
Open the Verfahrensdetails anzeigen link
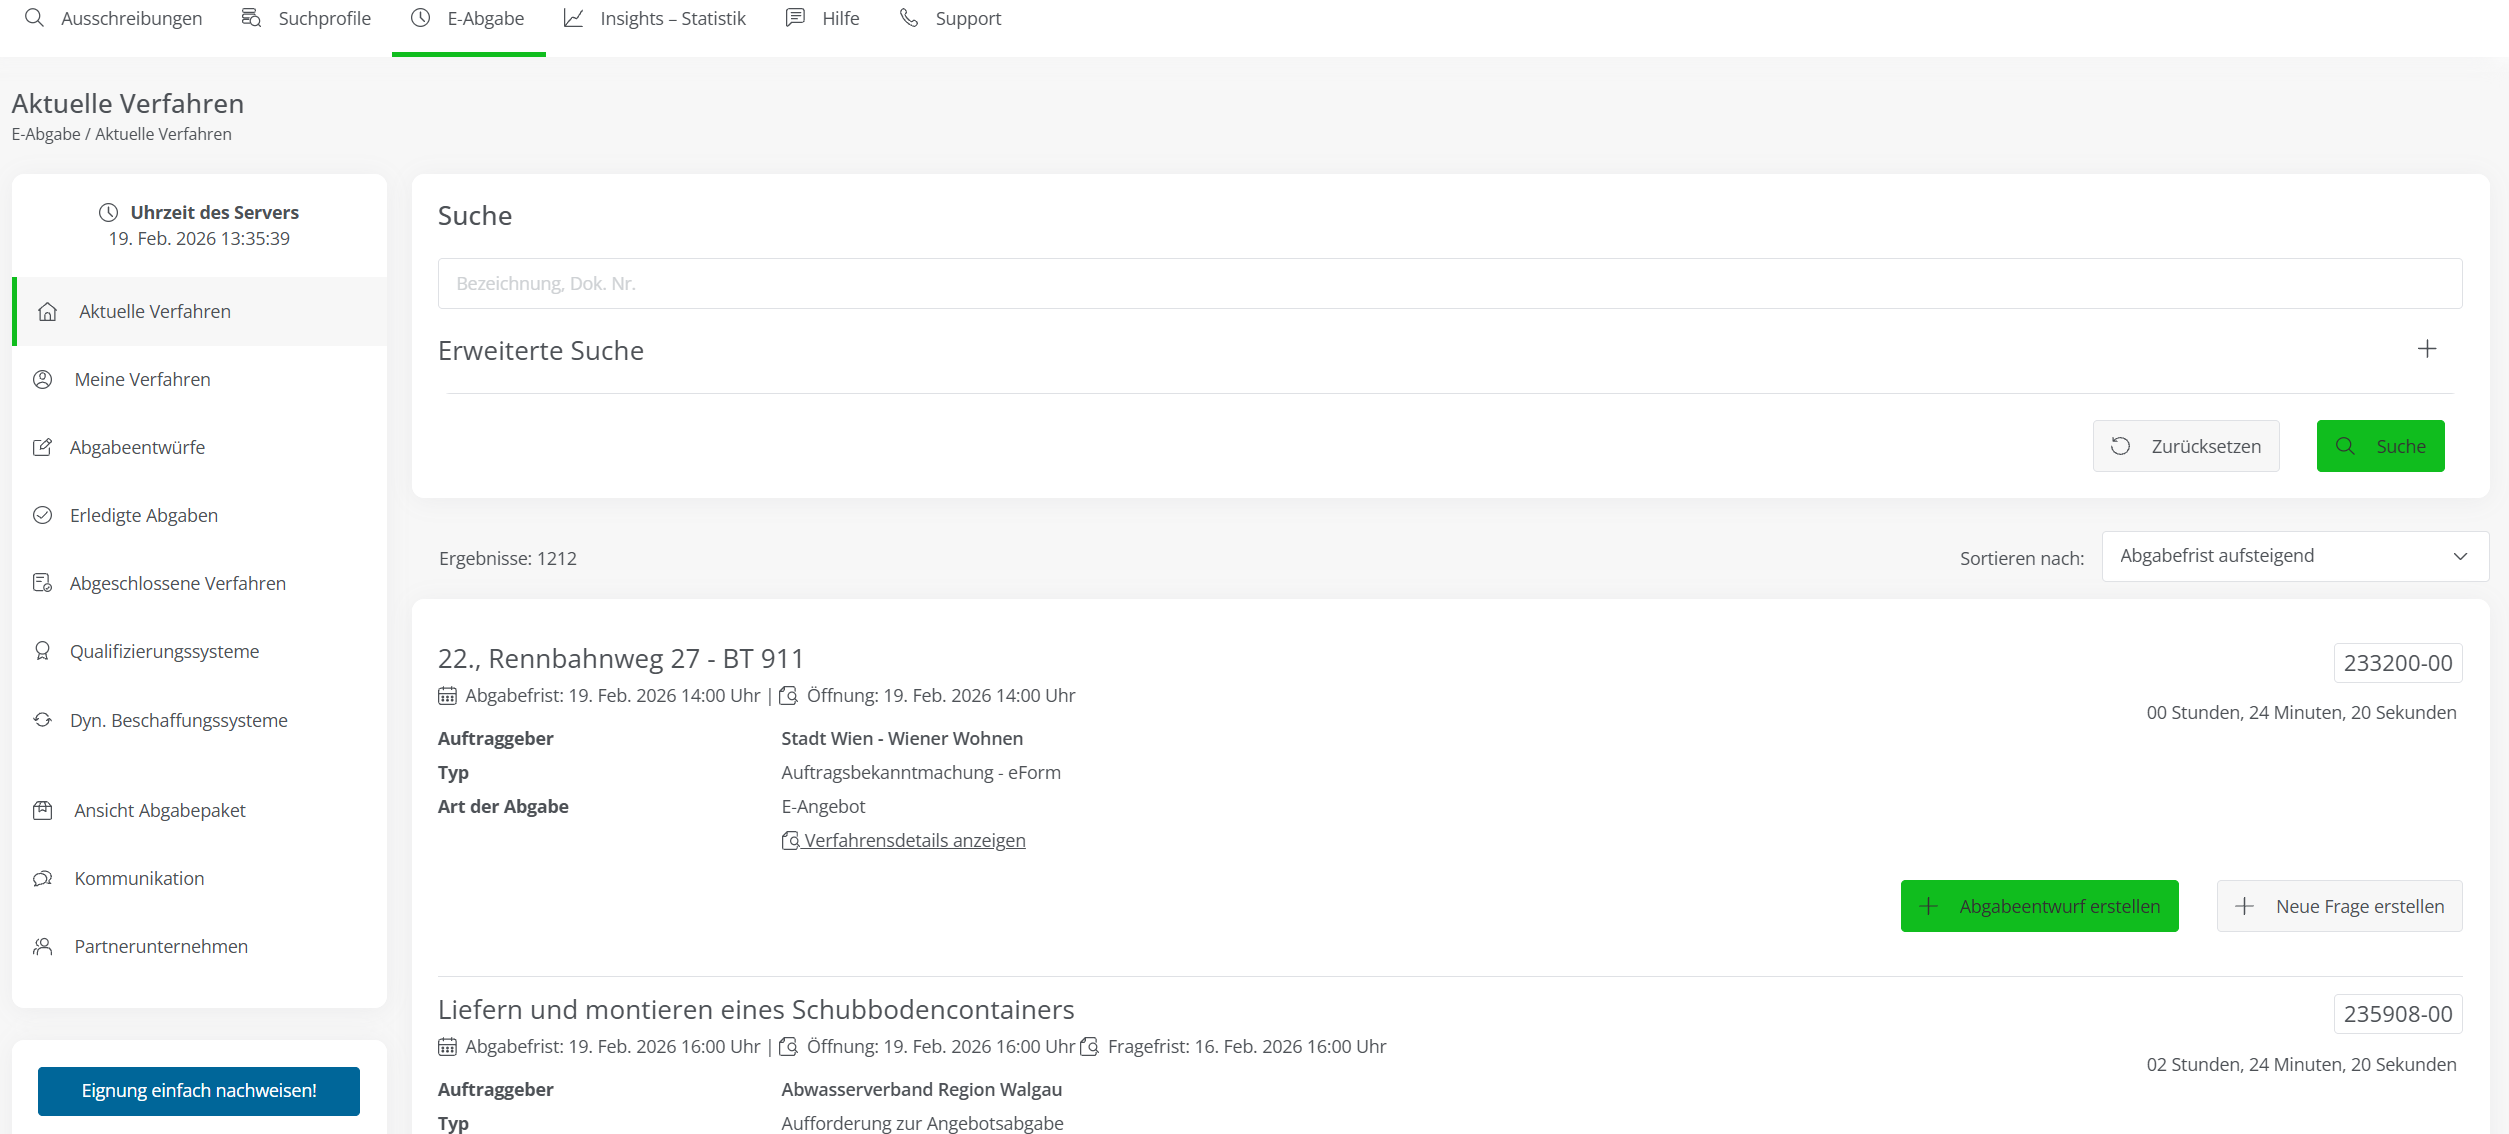914,841
